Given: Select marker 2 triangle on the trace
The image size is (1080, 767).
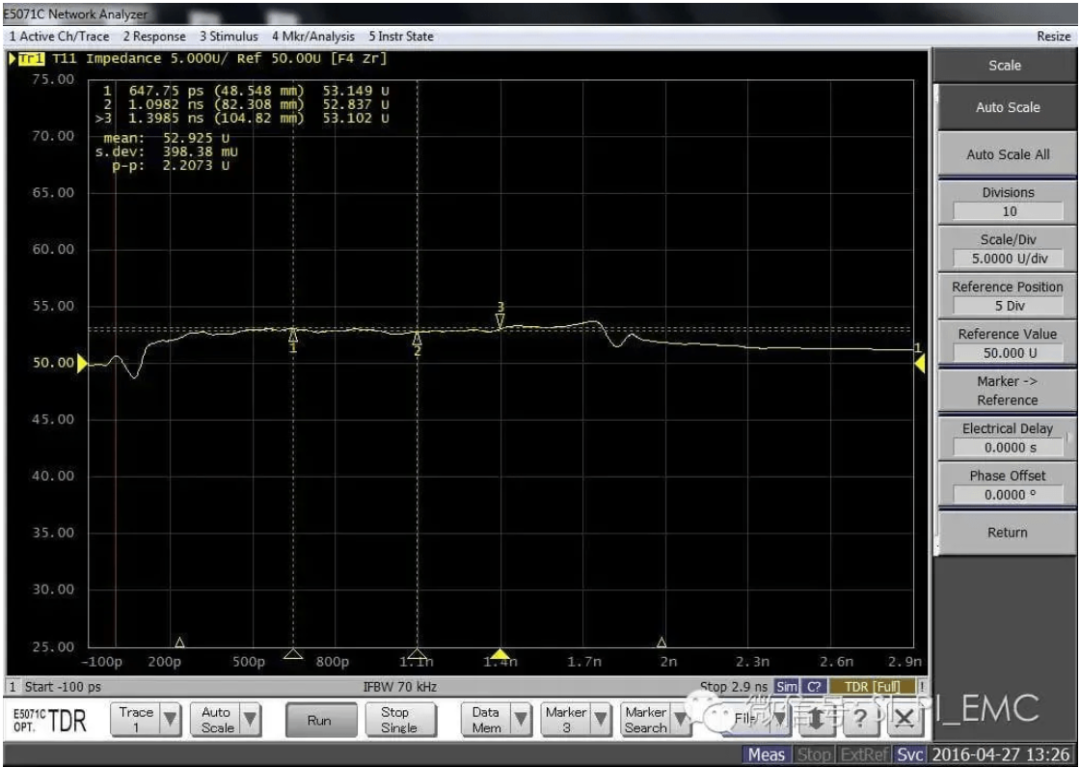Looking at the screenshot, I should [417, 339].
